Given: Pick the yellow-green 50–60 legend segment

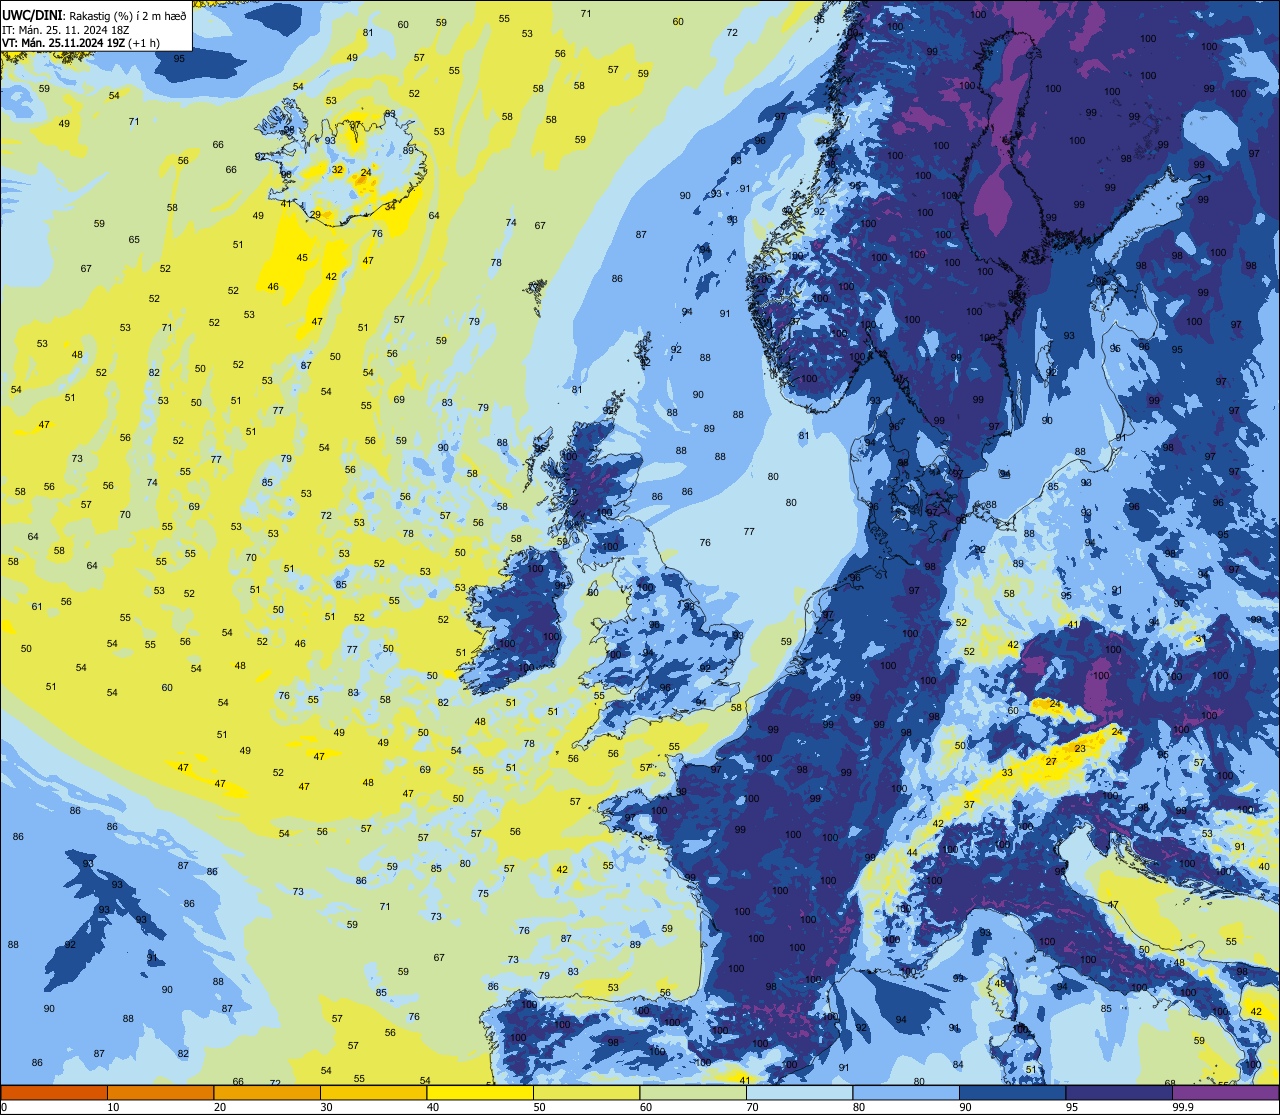Looking at the screenshot, I should [x=586, y=1092].
